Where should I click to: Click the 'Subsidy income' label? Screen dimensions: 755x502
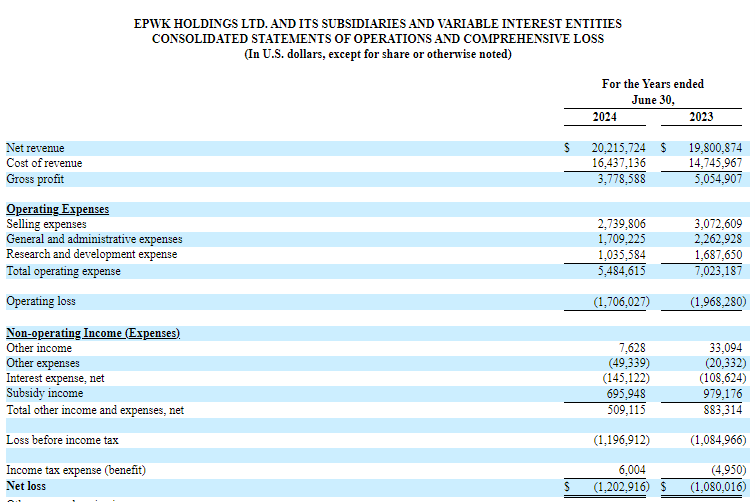point(45,393)
